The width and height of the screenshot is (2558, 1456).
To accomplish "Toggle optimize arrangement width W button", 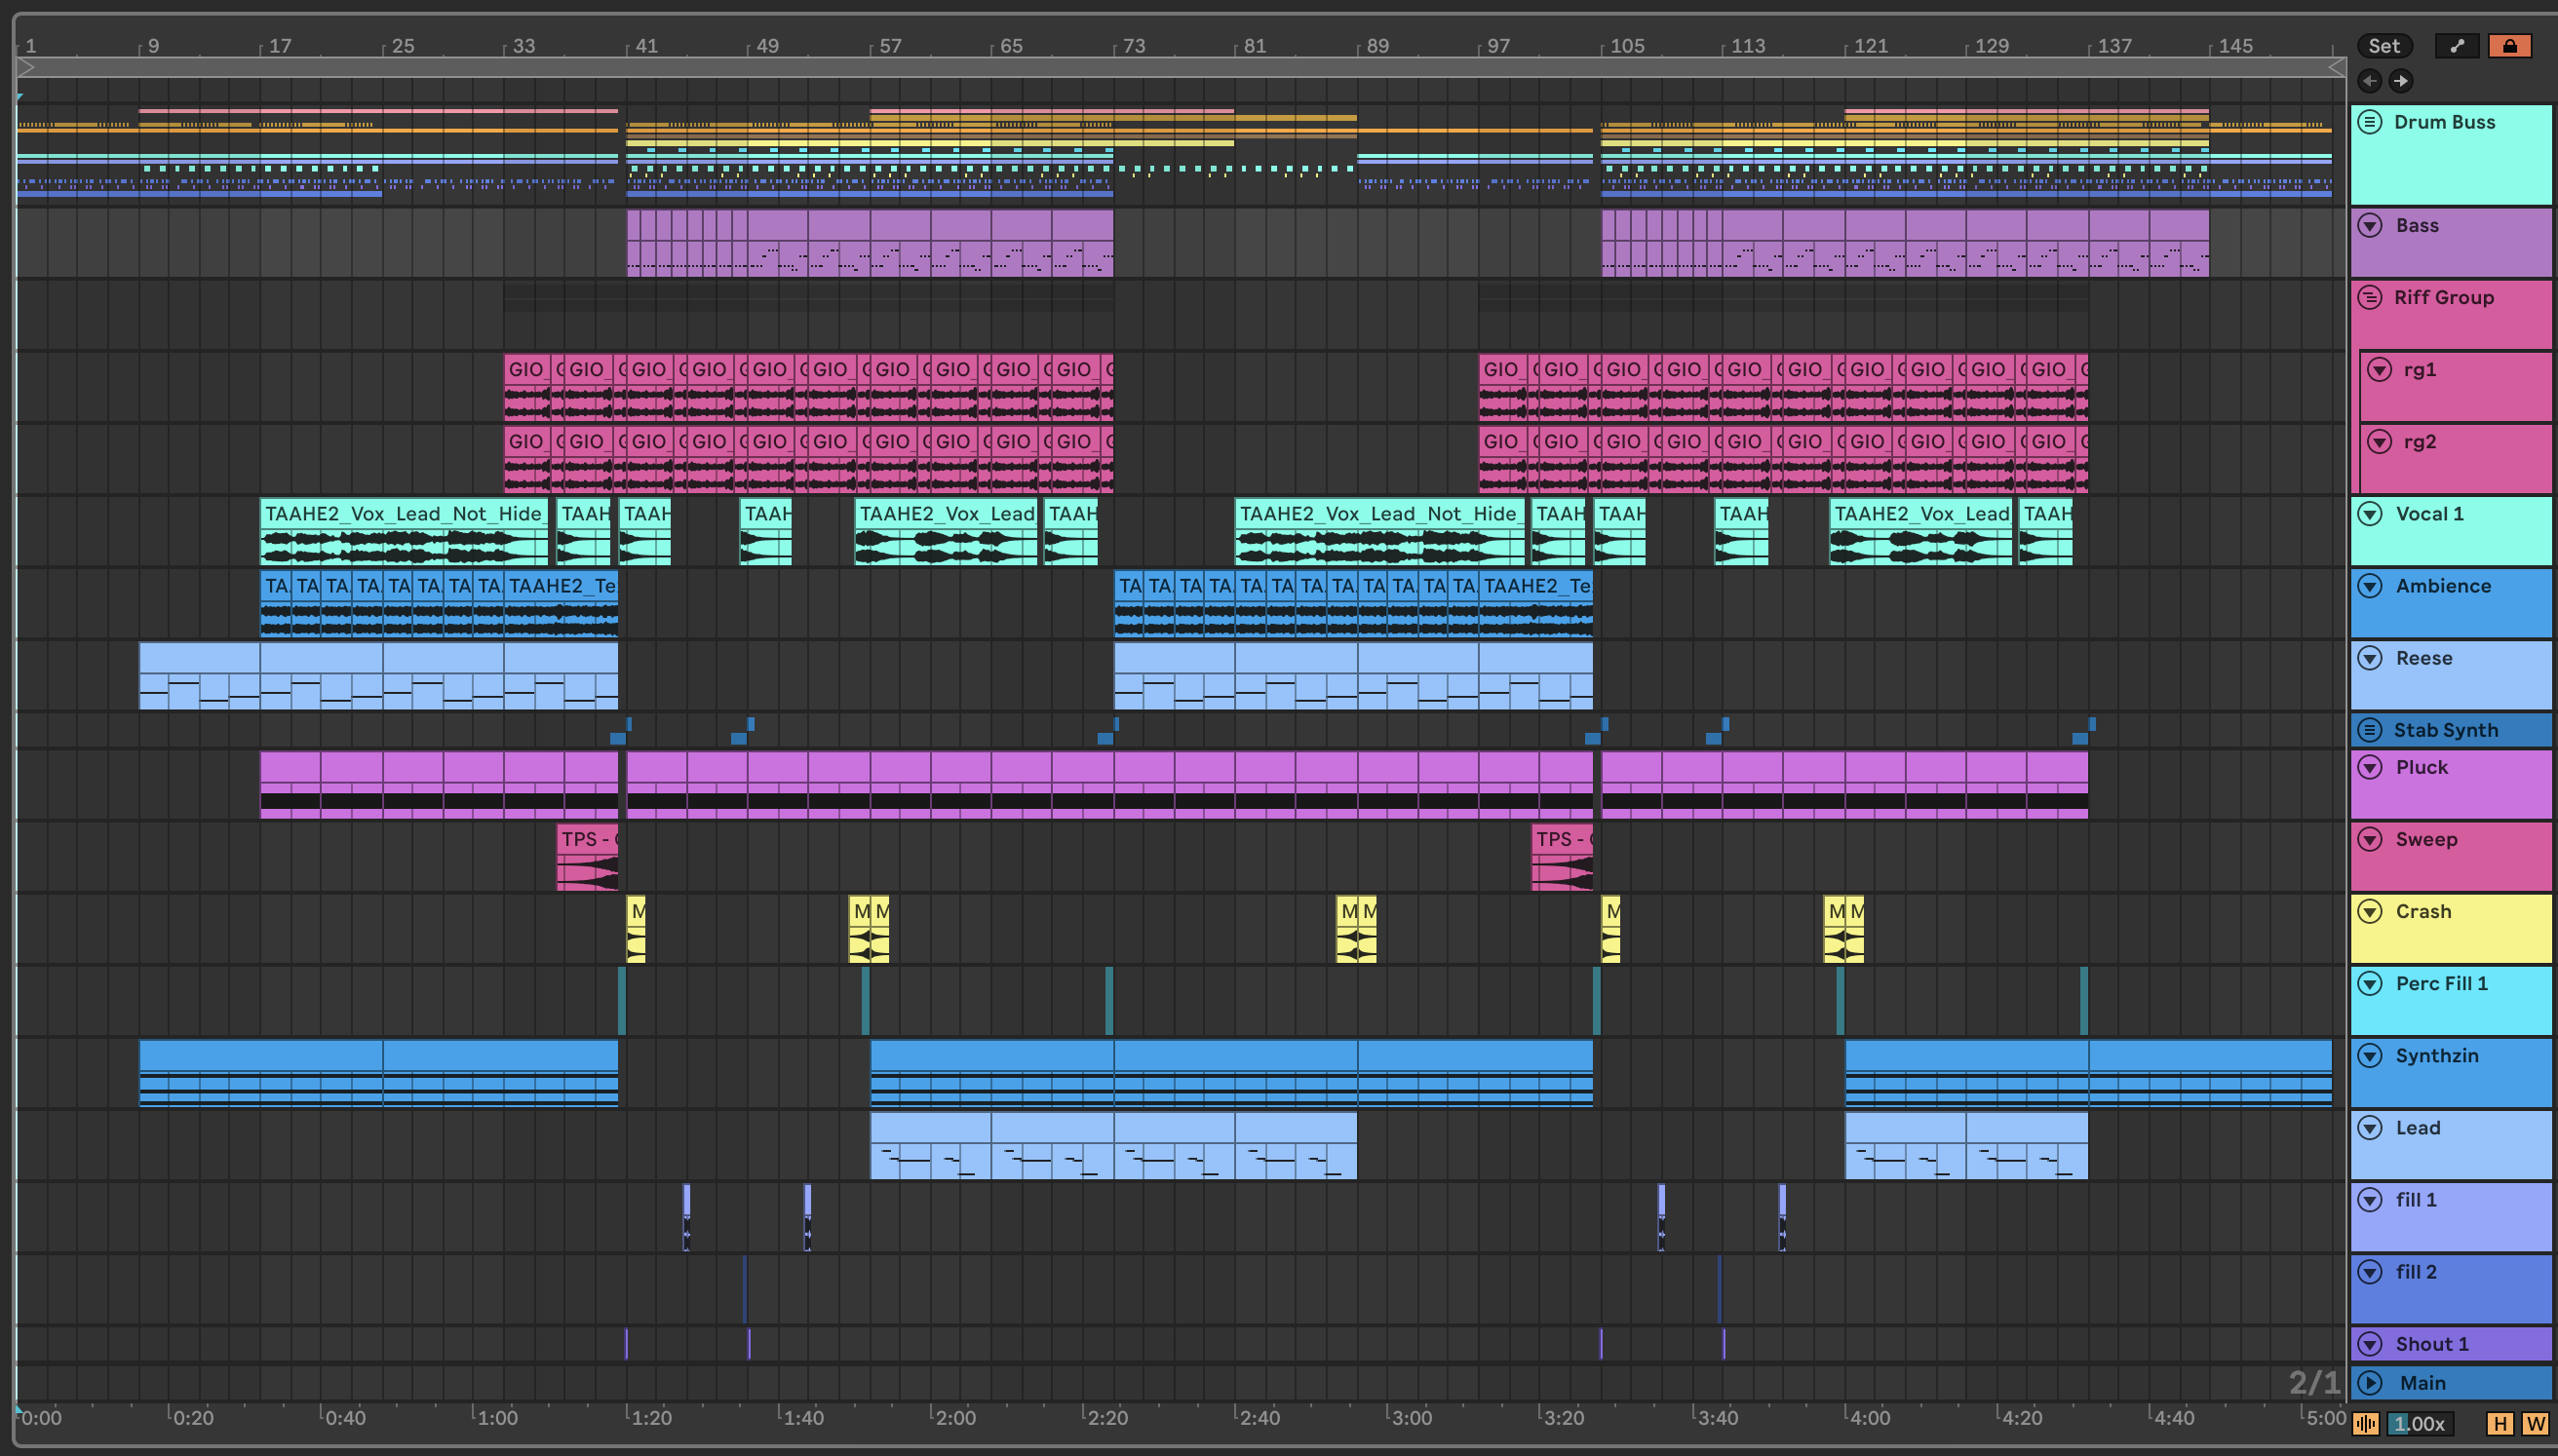I will 2534,1424.
